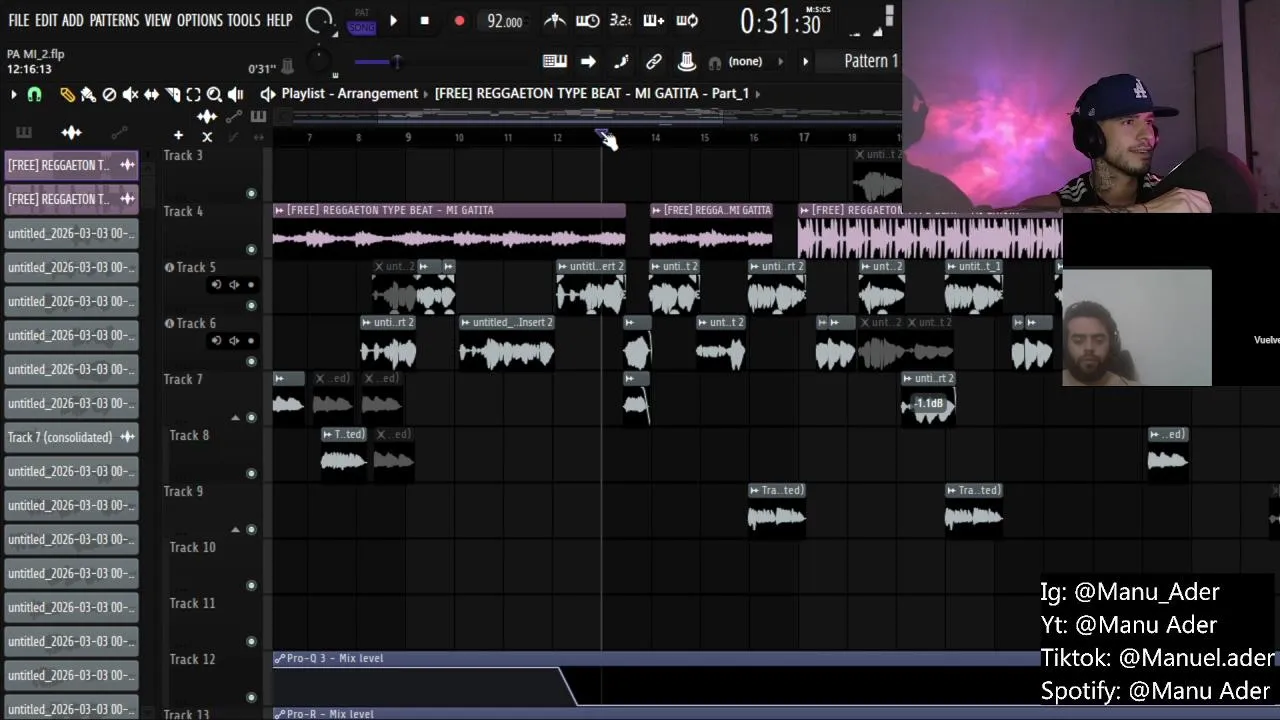Show automation clips in picker panel
1280x720 pixels.
pyautogui.click(x=119, y=133)
